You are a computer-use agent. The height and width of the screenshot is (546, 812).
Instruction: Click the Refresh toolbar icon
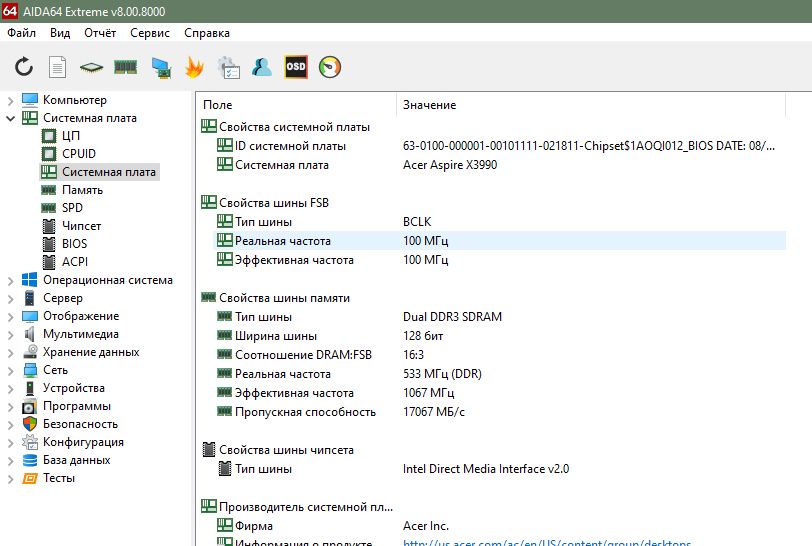click(x=24, y=67)
